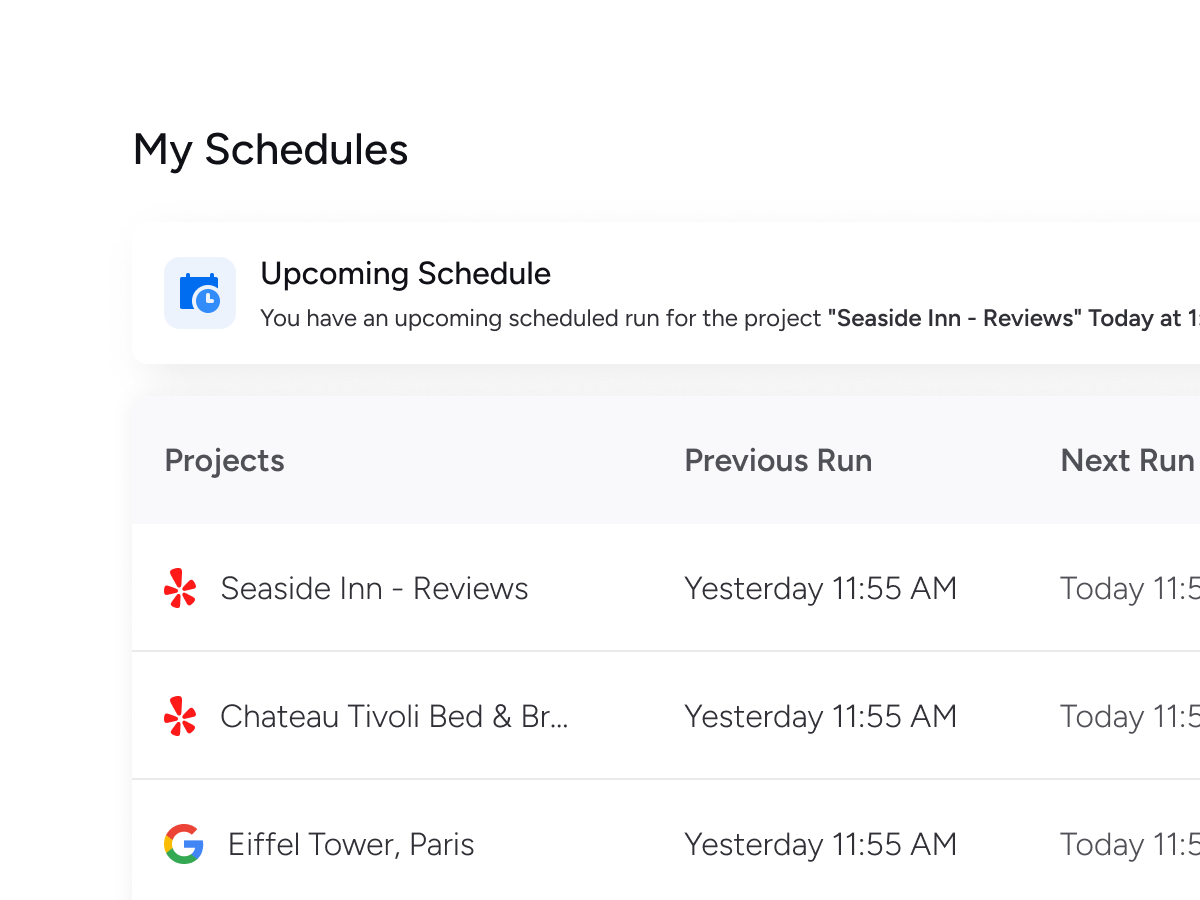1200x900 pixels.
Task: Click Eiffel Tower's next run time
Action: (1129, 844)
